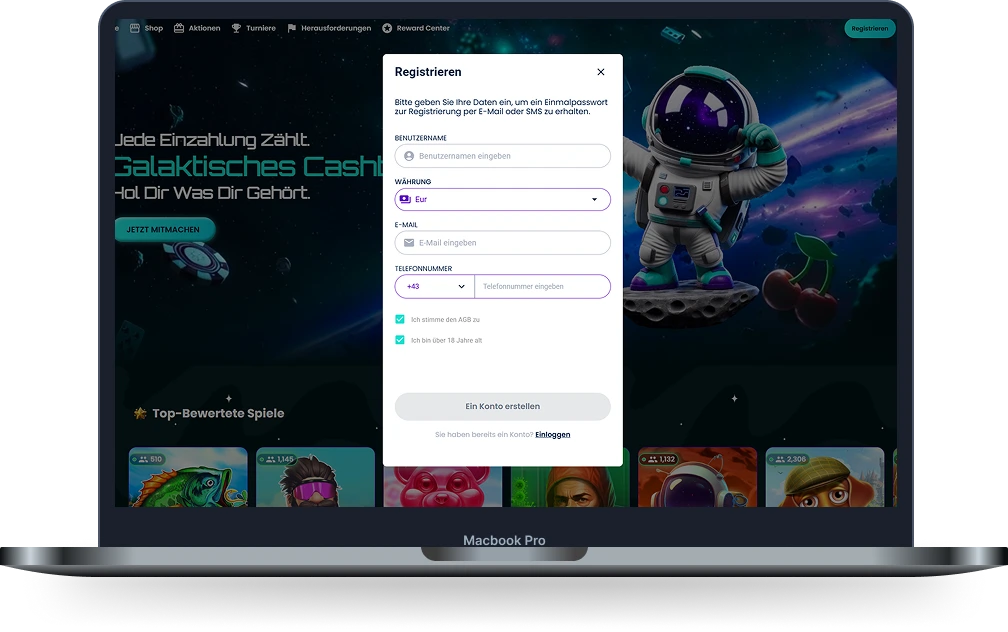Click the Aktionen gift icon
This screenshot has width=1008, height=632.
[179, 28]
